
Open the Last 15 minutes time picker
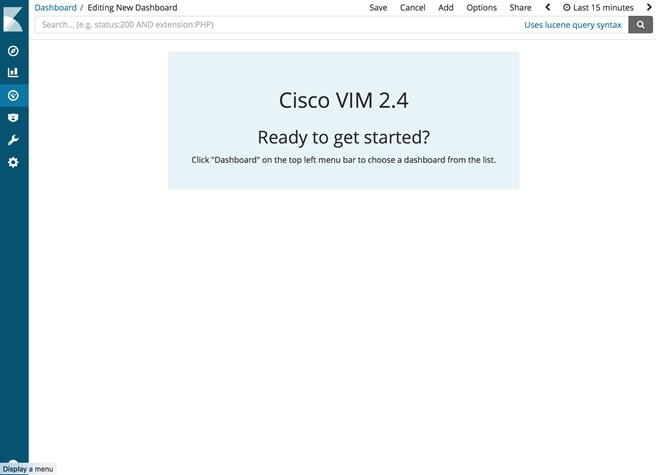[x=598, y=8]
